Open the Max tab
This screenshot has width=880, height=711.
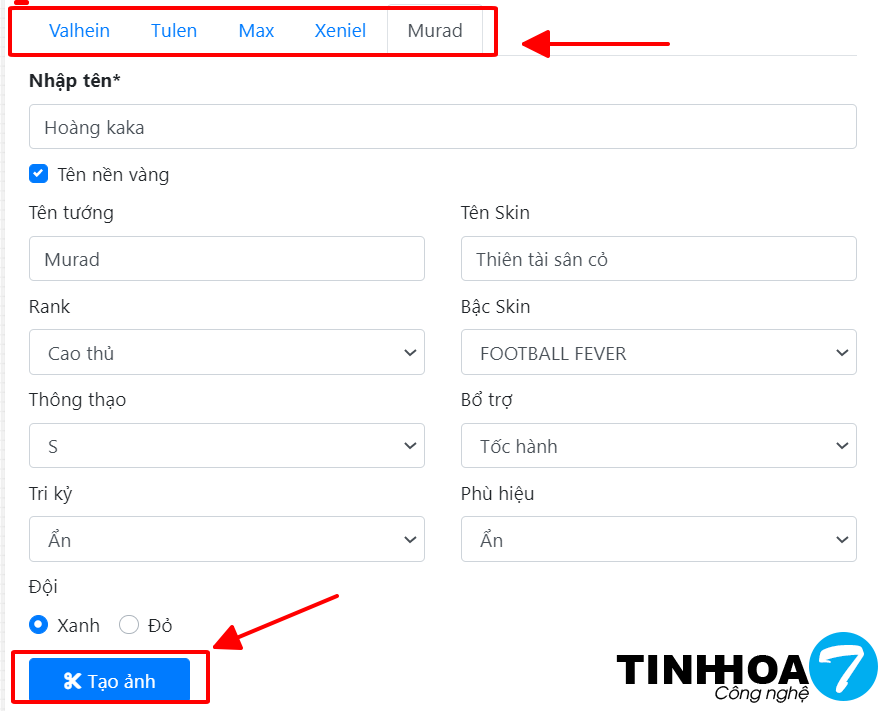[256, 31]
